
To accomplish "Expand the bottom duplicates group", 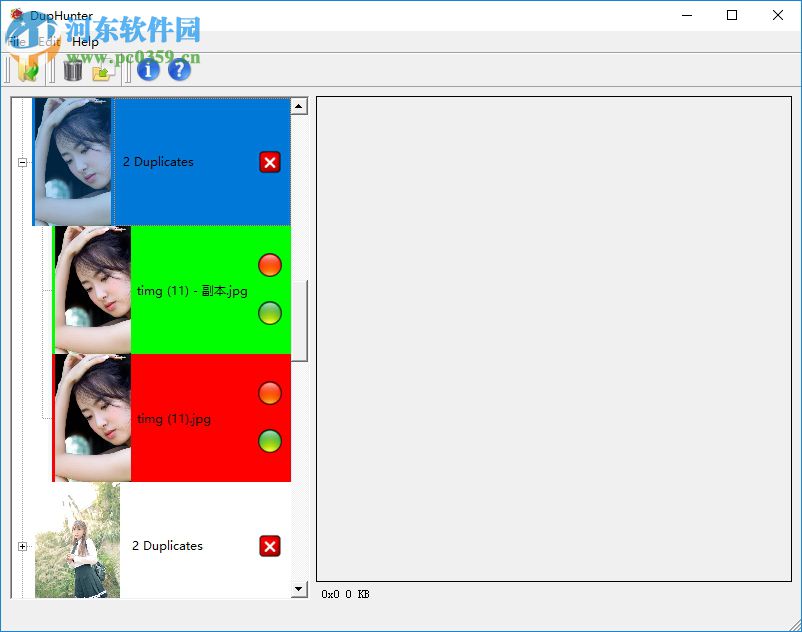I will click(x=22, y=546).
